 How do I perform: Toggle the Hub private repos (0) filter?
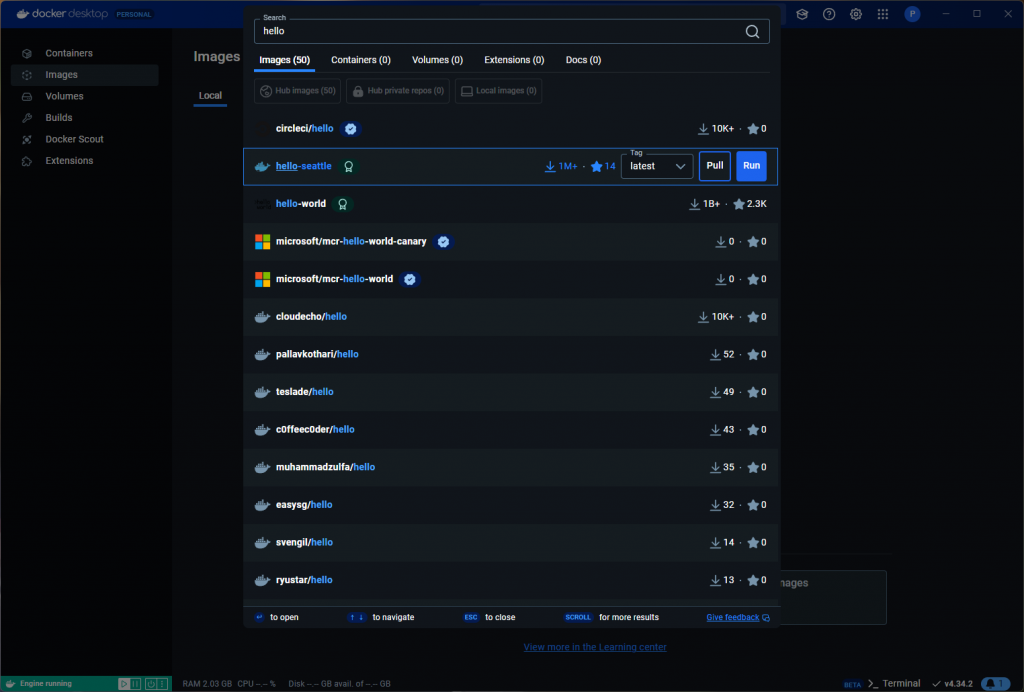coord(398,91)
